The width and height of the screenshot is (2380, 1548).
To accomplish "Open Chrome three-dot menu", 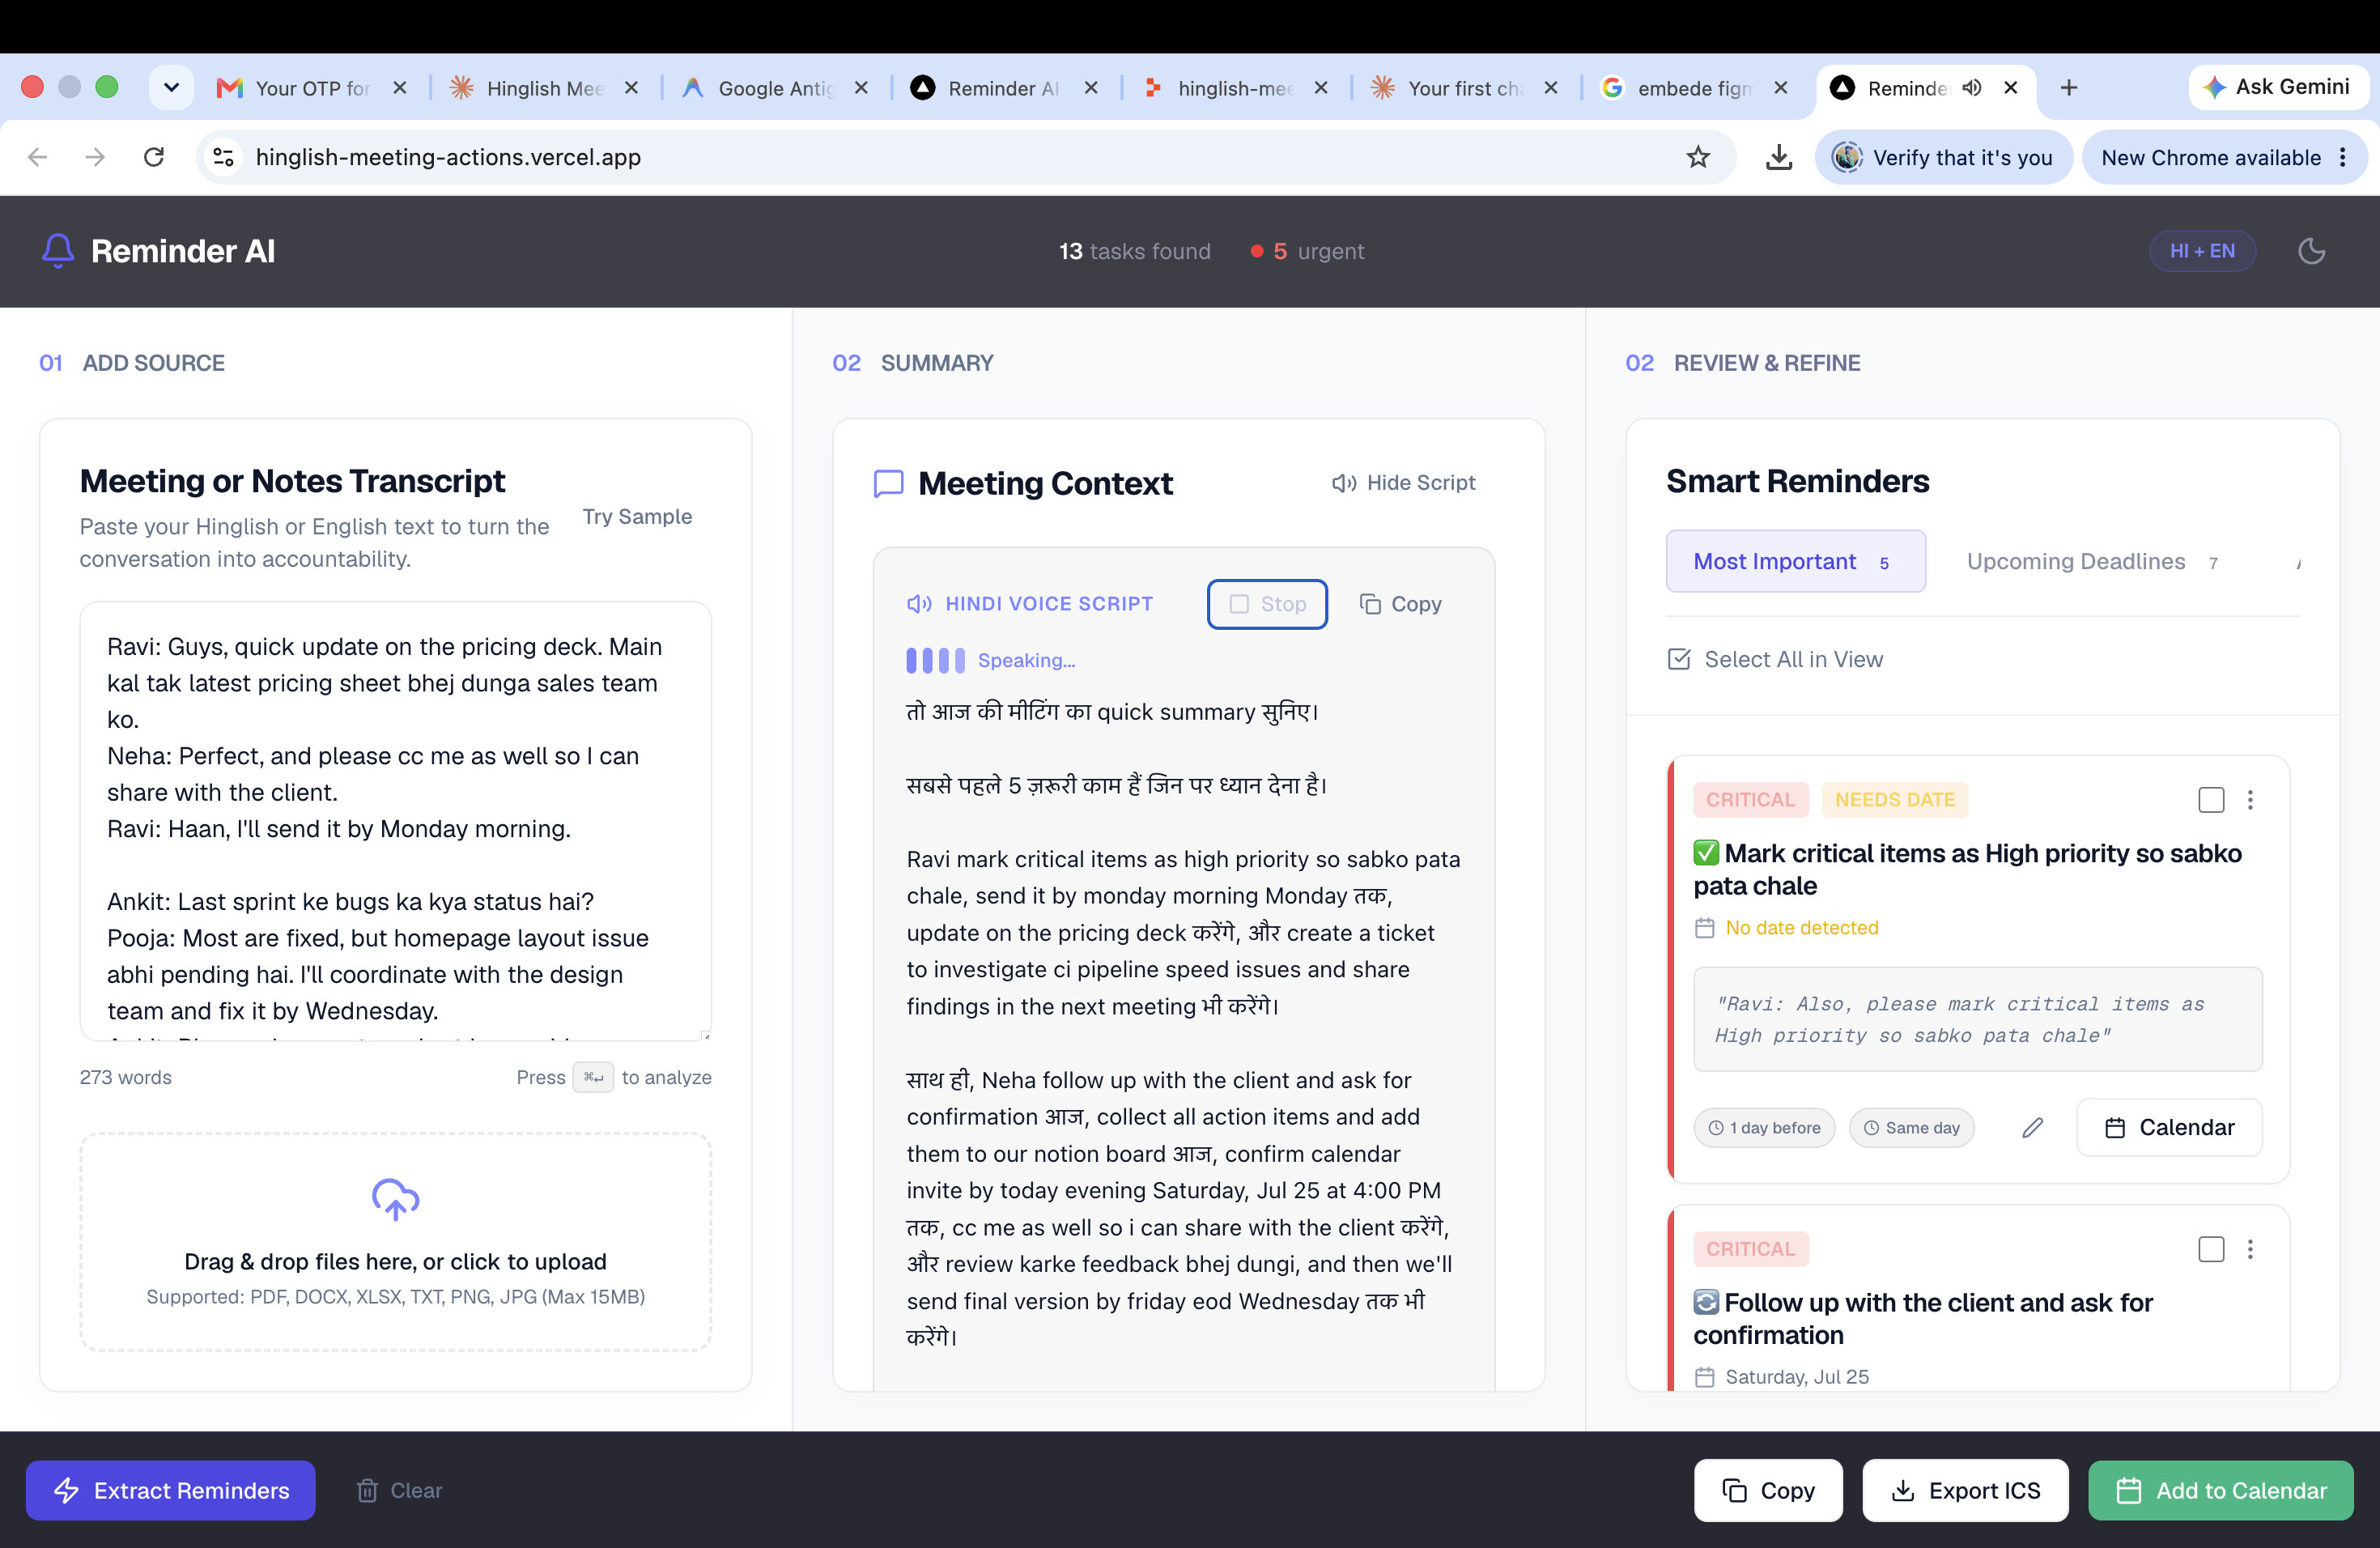I will click(x=2343, y=157).
